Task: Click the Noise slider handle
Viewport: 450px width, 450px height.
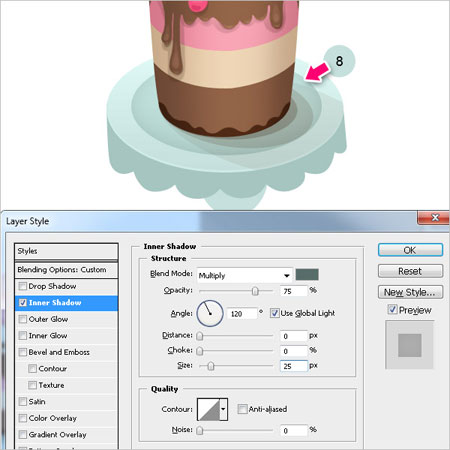Action: click(200, 431)
